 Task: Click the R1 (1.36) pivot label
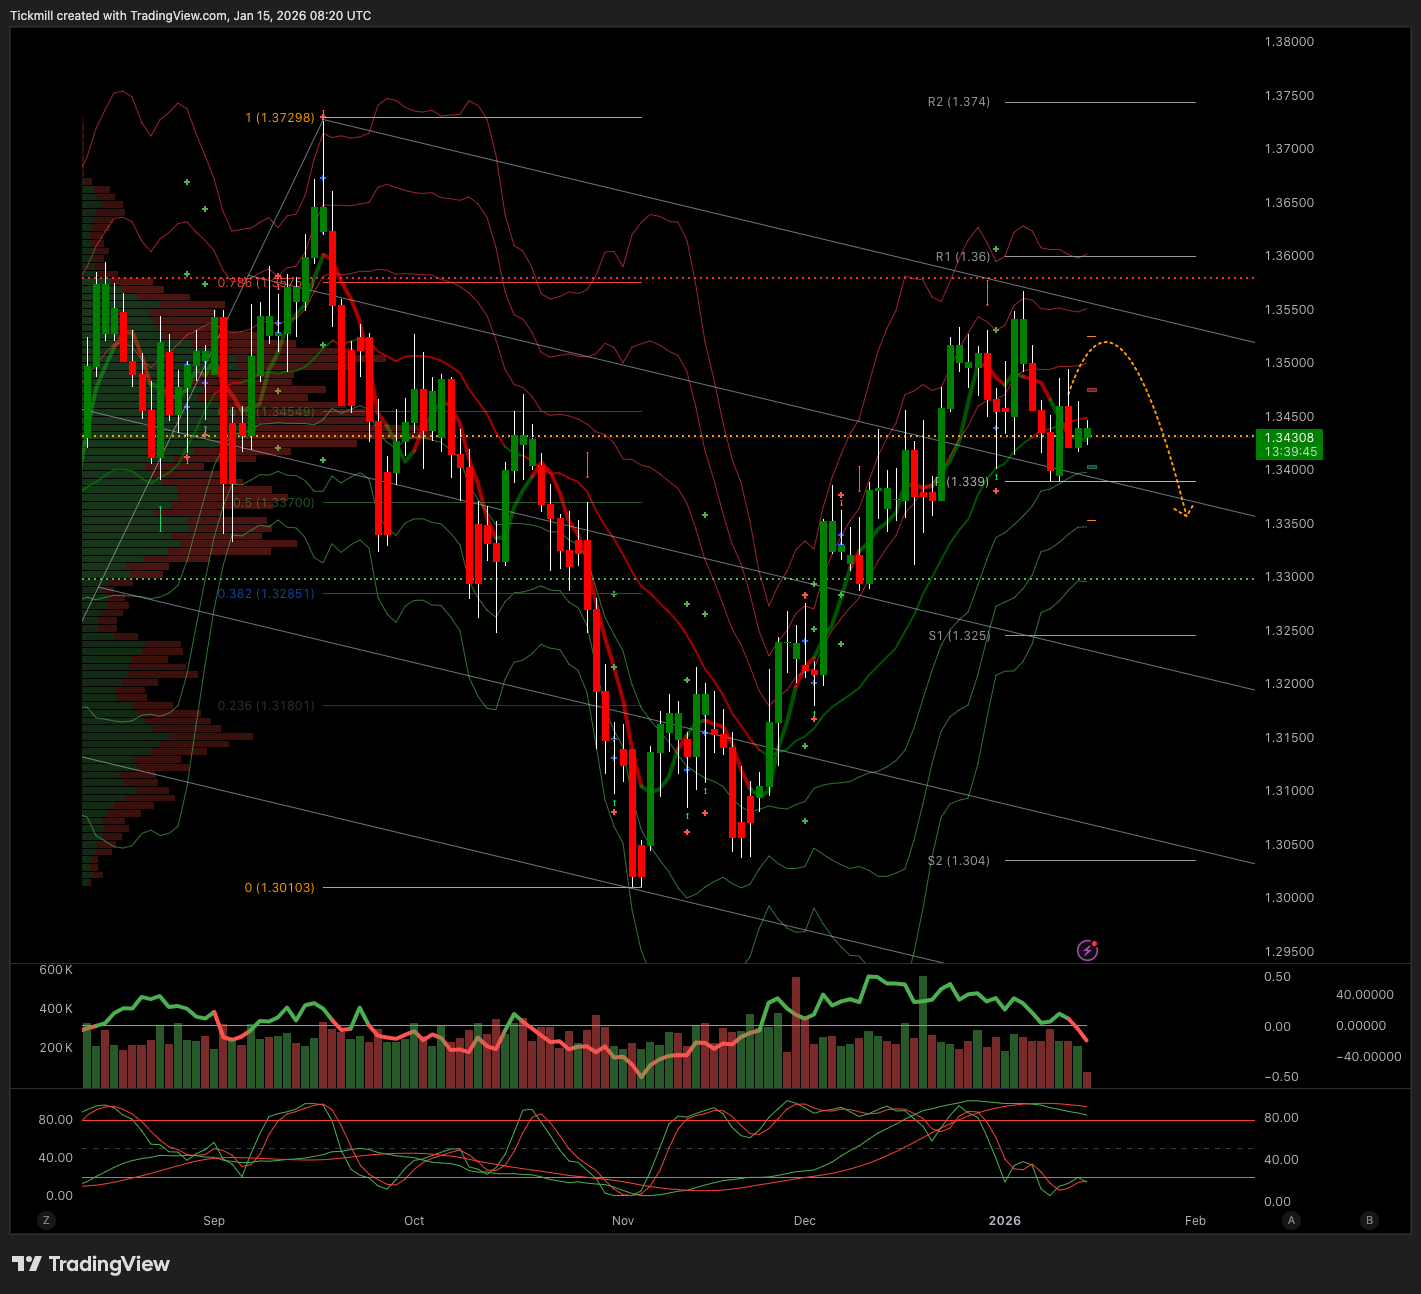pyautogui.click(x=962, y=257)
